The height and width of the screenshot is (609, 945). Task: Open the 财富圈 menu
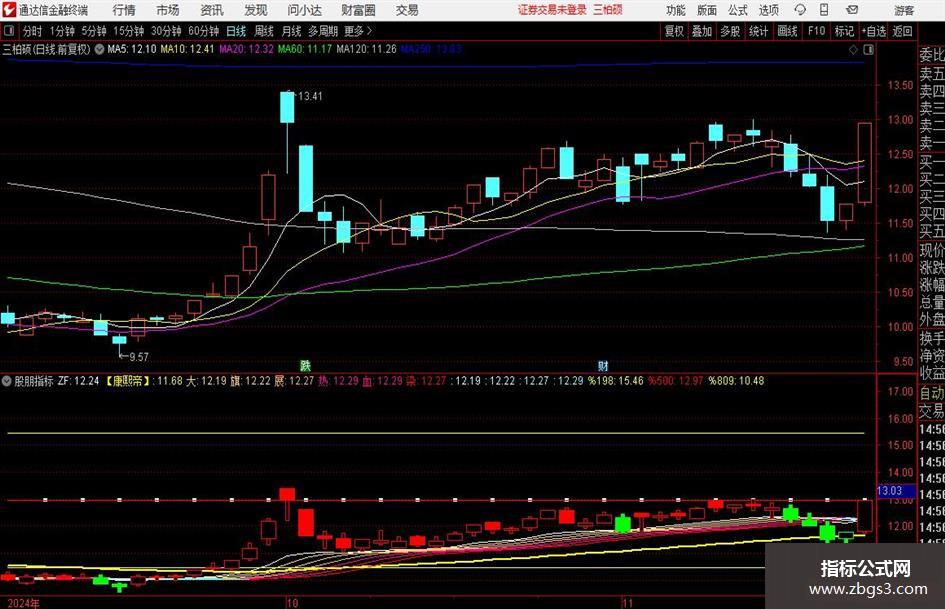coord(358,10)
